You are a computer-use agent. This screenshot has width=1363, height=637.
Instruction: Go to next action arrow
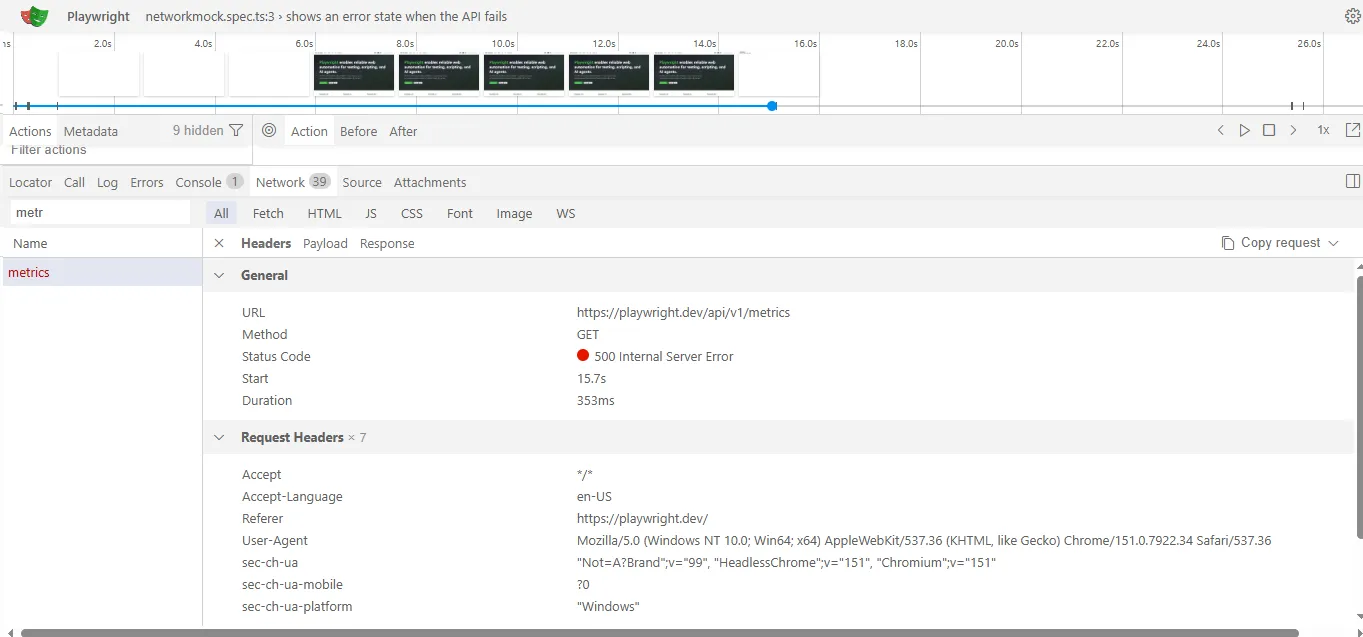coord(1293,130)
